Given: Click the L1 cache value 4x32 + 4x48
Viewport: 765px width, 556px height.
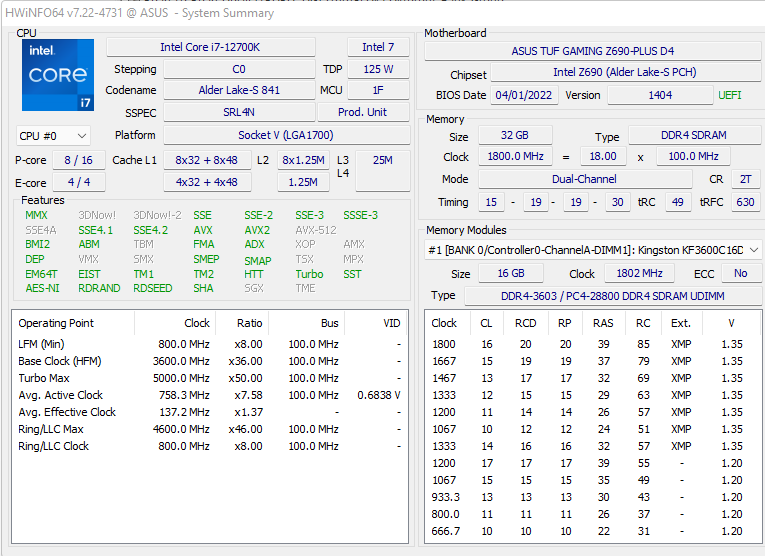Looking at the screenshot, I should (207, 182).
